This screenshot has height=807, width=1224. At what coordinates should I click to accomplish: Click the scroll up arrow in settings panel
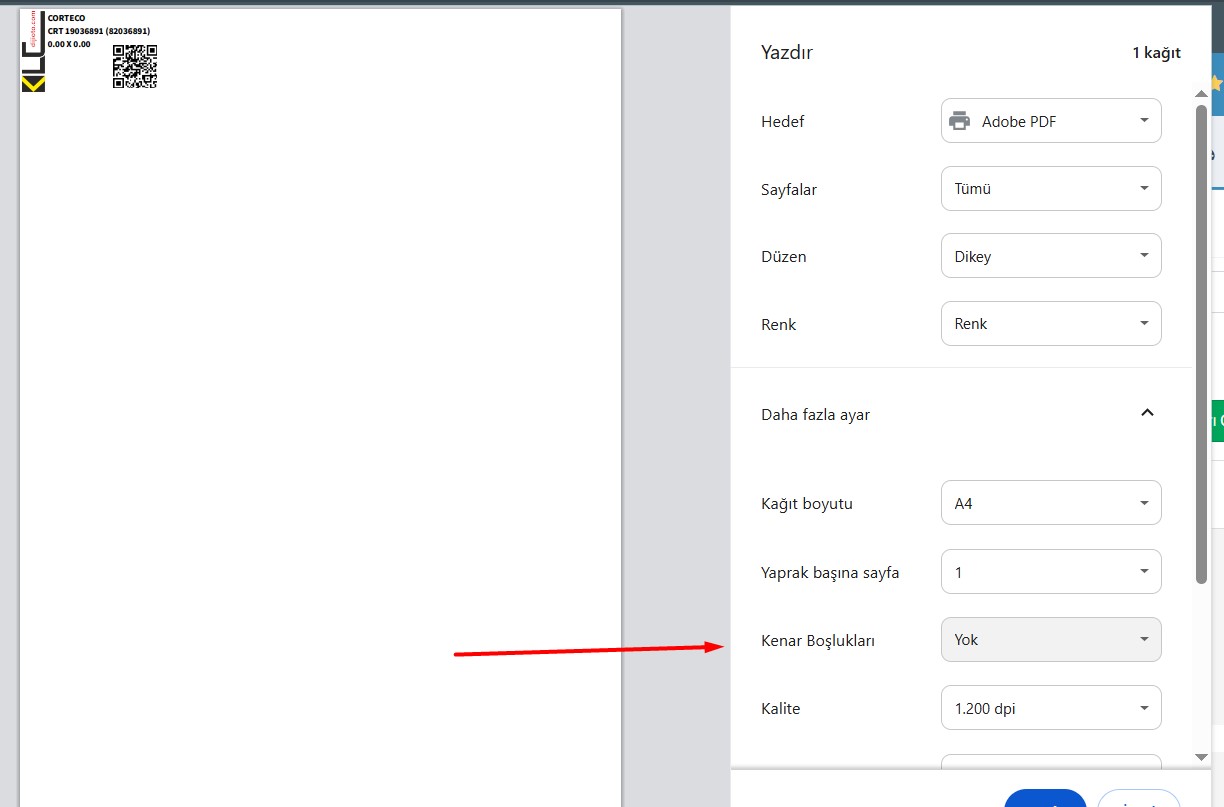pos(1201,94)
